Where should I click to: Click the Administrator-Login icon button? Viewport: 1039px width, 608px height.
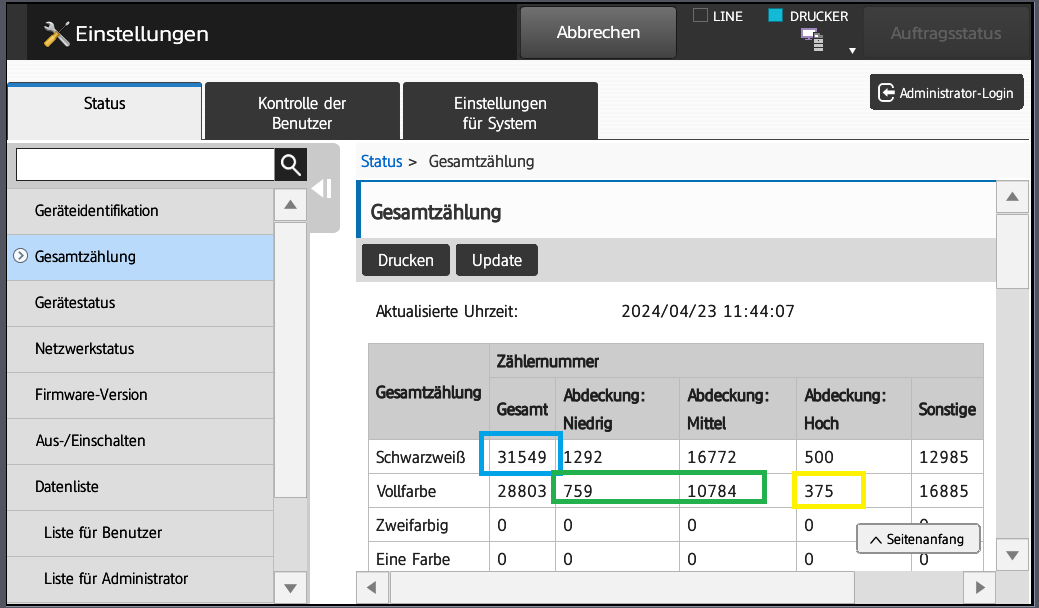click(x=946, y=93)
